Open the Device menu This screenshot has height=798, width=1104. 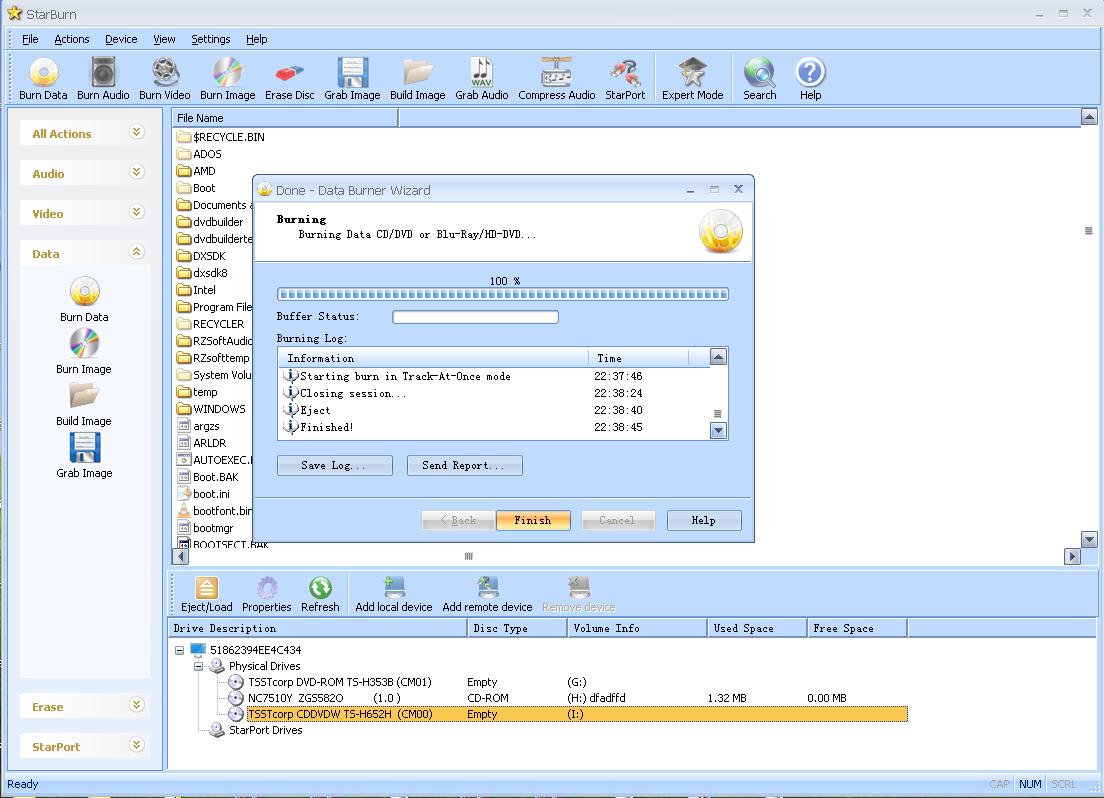[121, 39]
